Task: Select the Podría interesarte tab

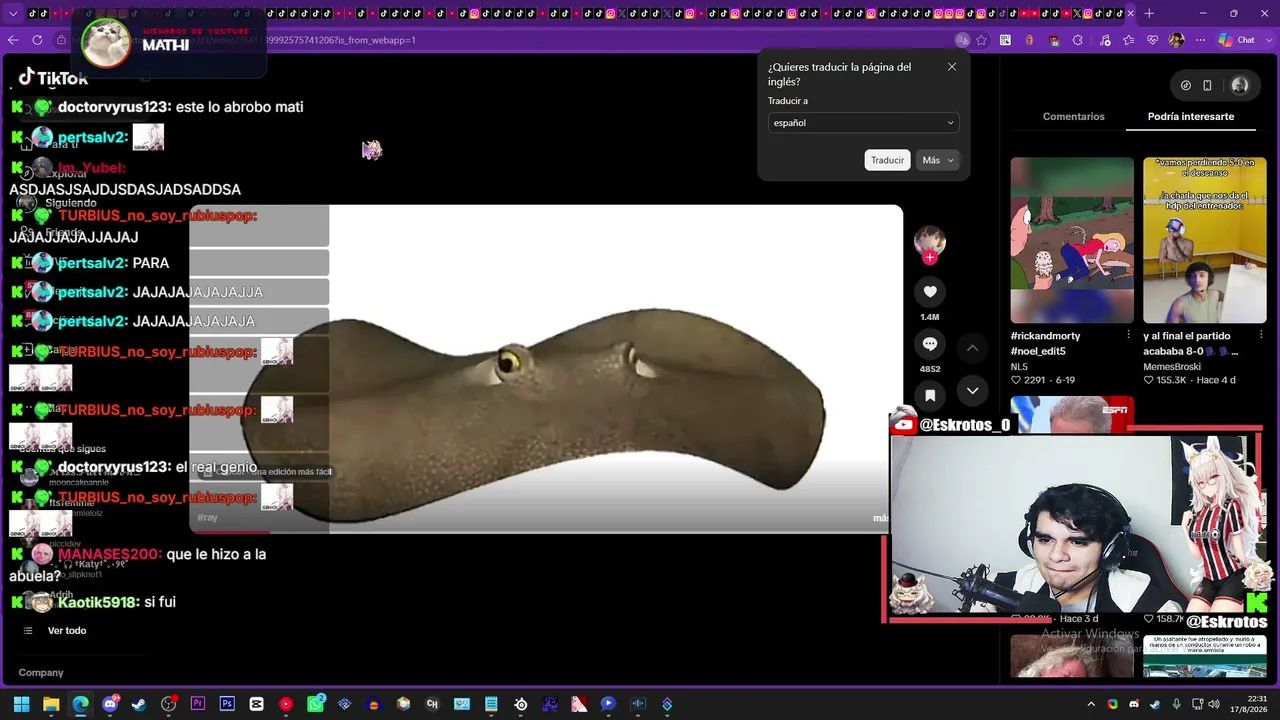Action: tap(1190, 117)
